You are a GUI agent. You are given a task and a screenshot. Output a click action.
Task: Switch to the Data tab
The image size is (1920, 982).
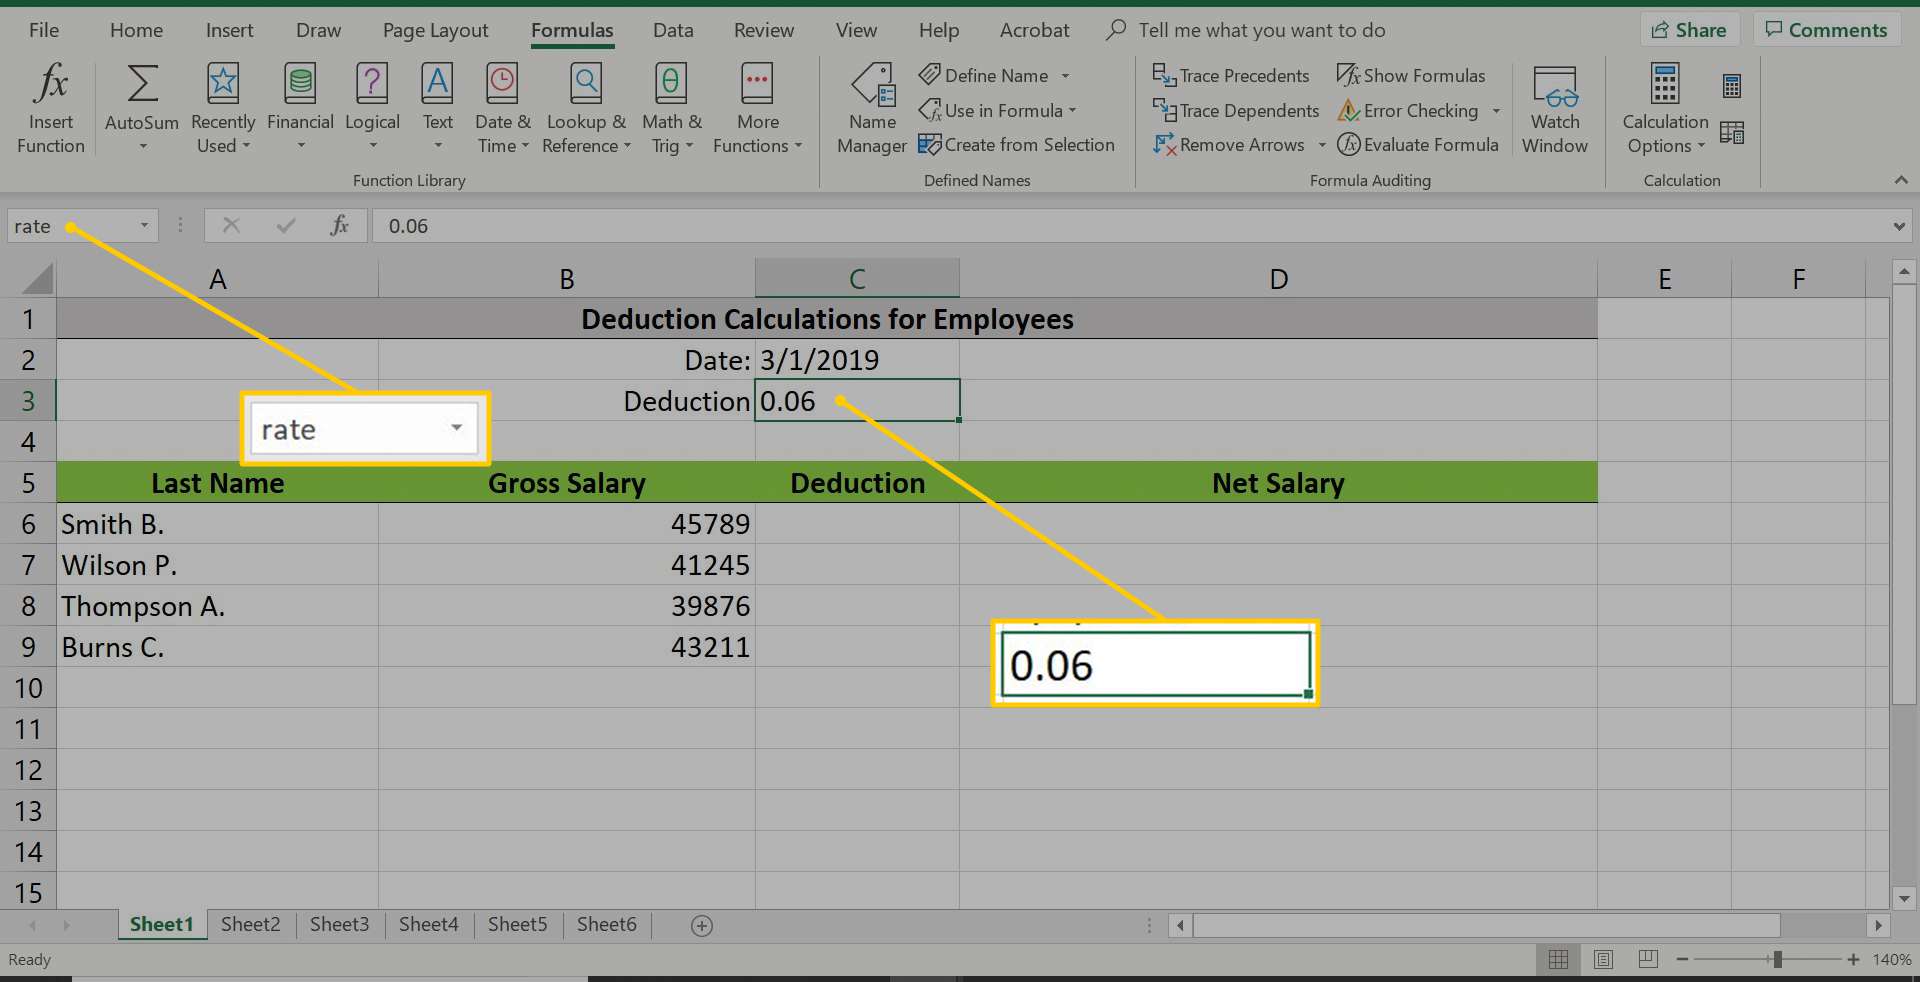pyautogui.click(x=673, y=30)
